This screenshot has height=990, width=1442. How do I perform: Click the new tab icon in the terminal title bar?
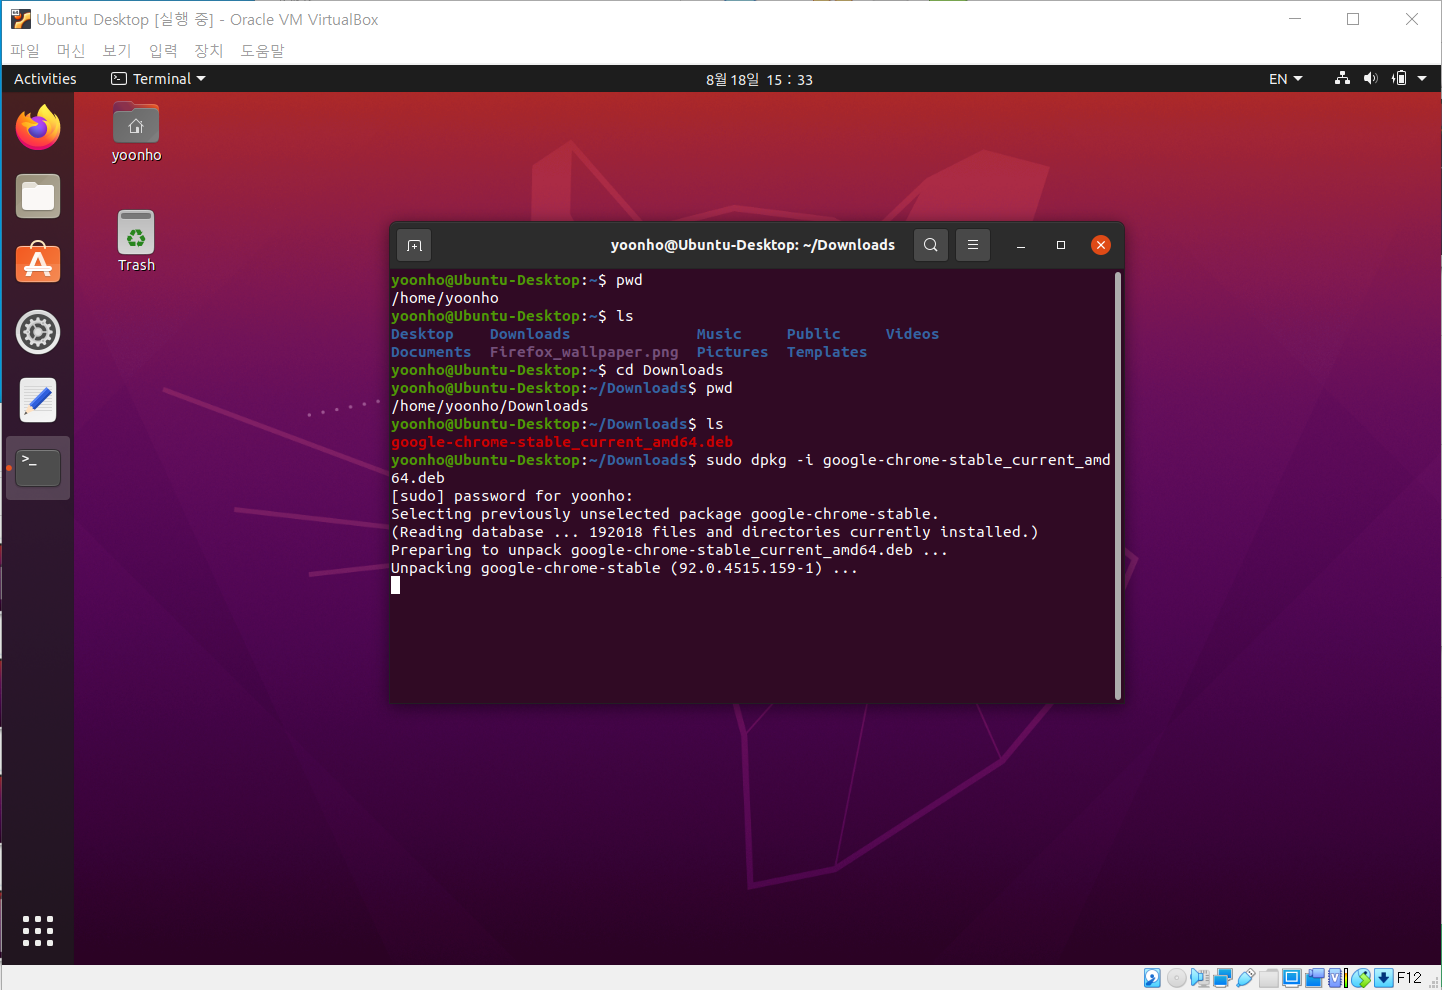pos(414,245)
